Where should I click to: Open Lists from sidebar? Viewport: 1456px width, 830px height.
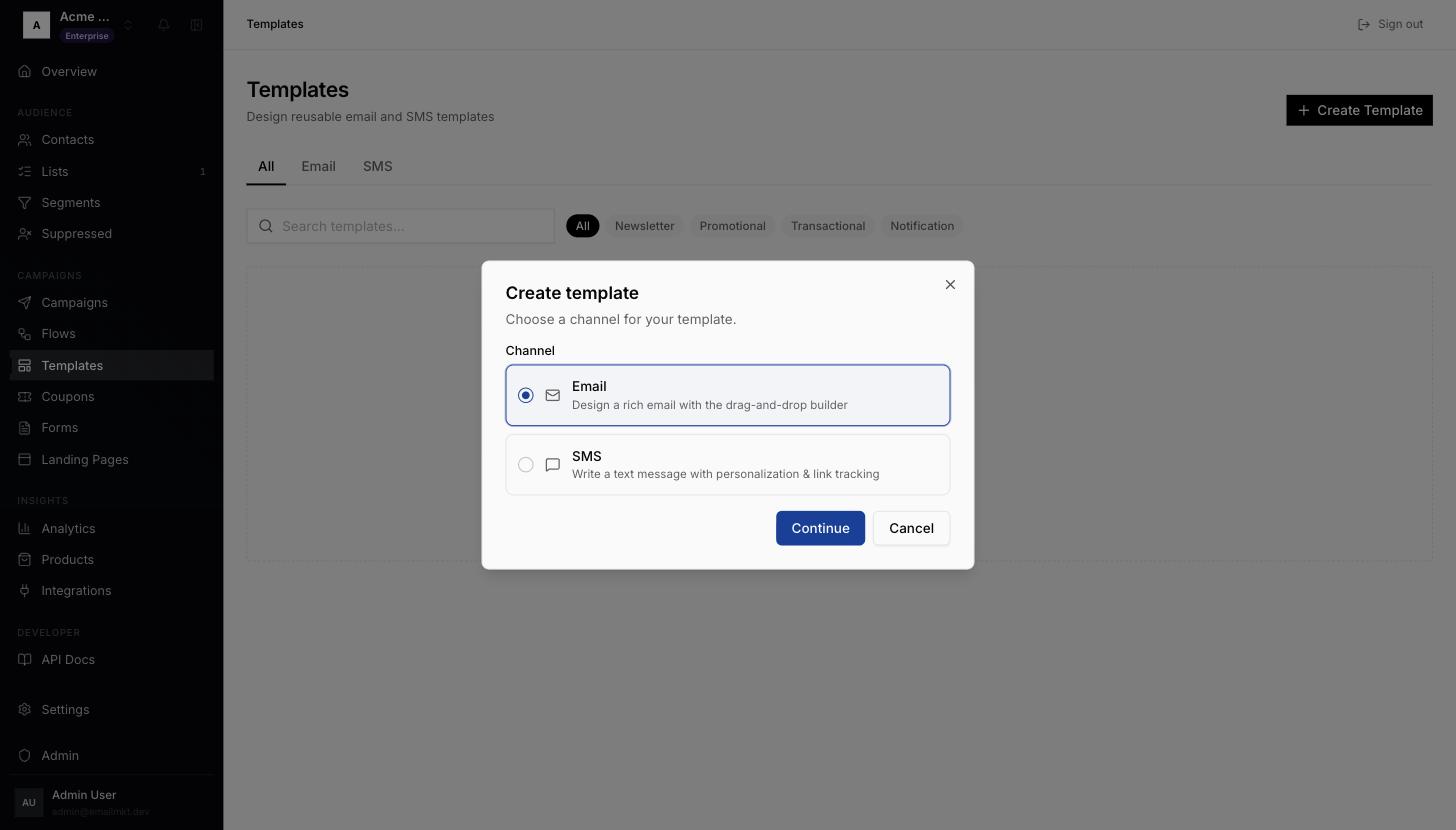tap(112, 171)
